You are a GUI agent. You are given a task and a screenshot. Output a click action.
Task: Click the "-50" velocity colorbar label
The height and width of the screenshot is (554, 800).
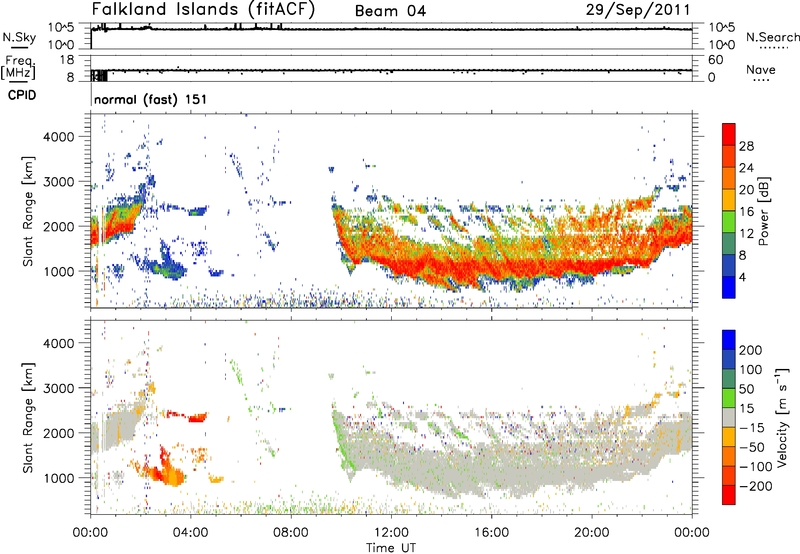[x=752, y=447]
